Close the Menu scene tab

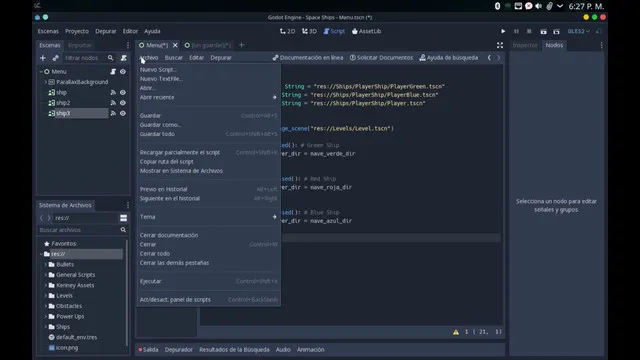point(175,45)
